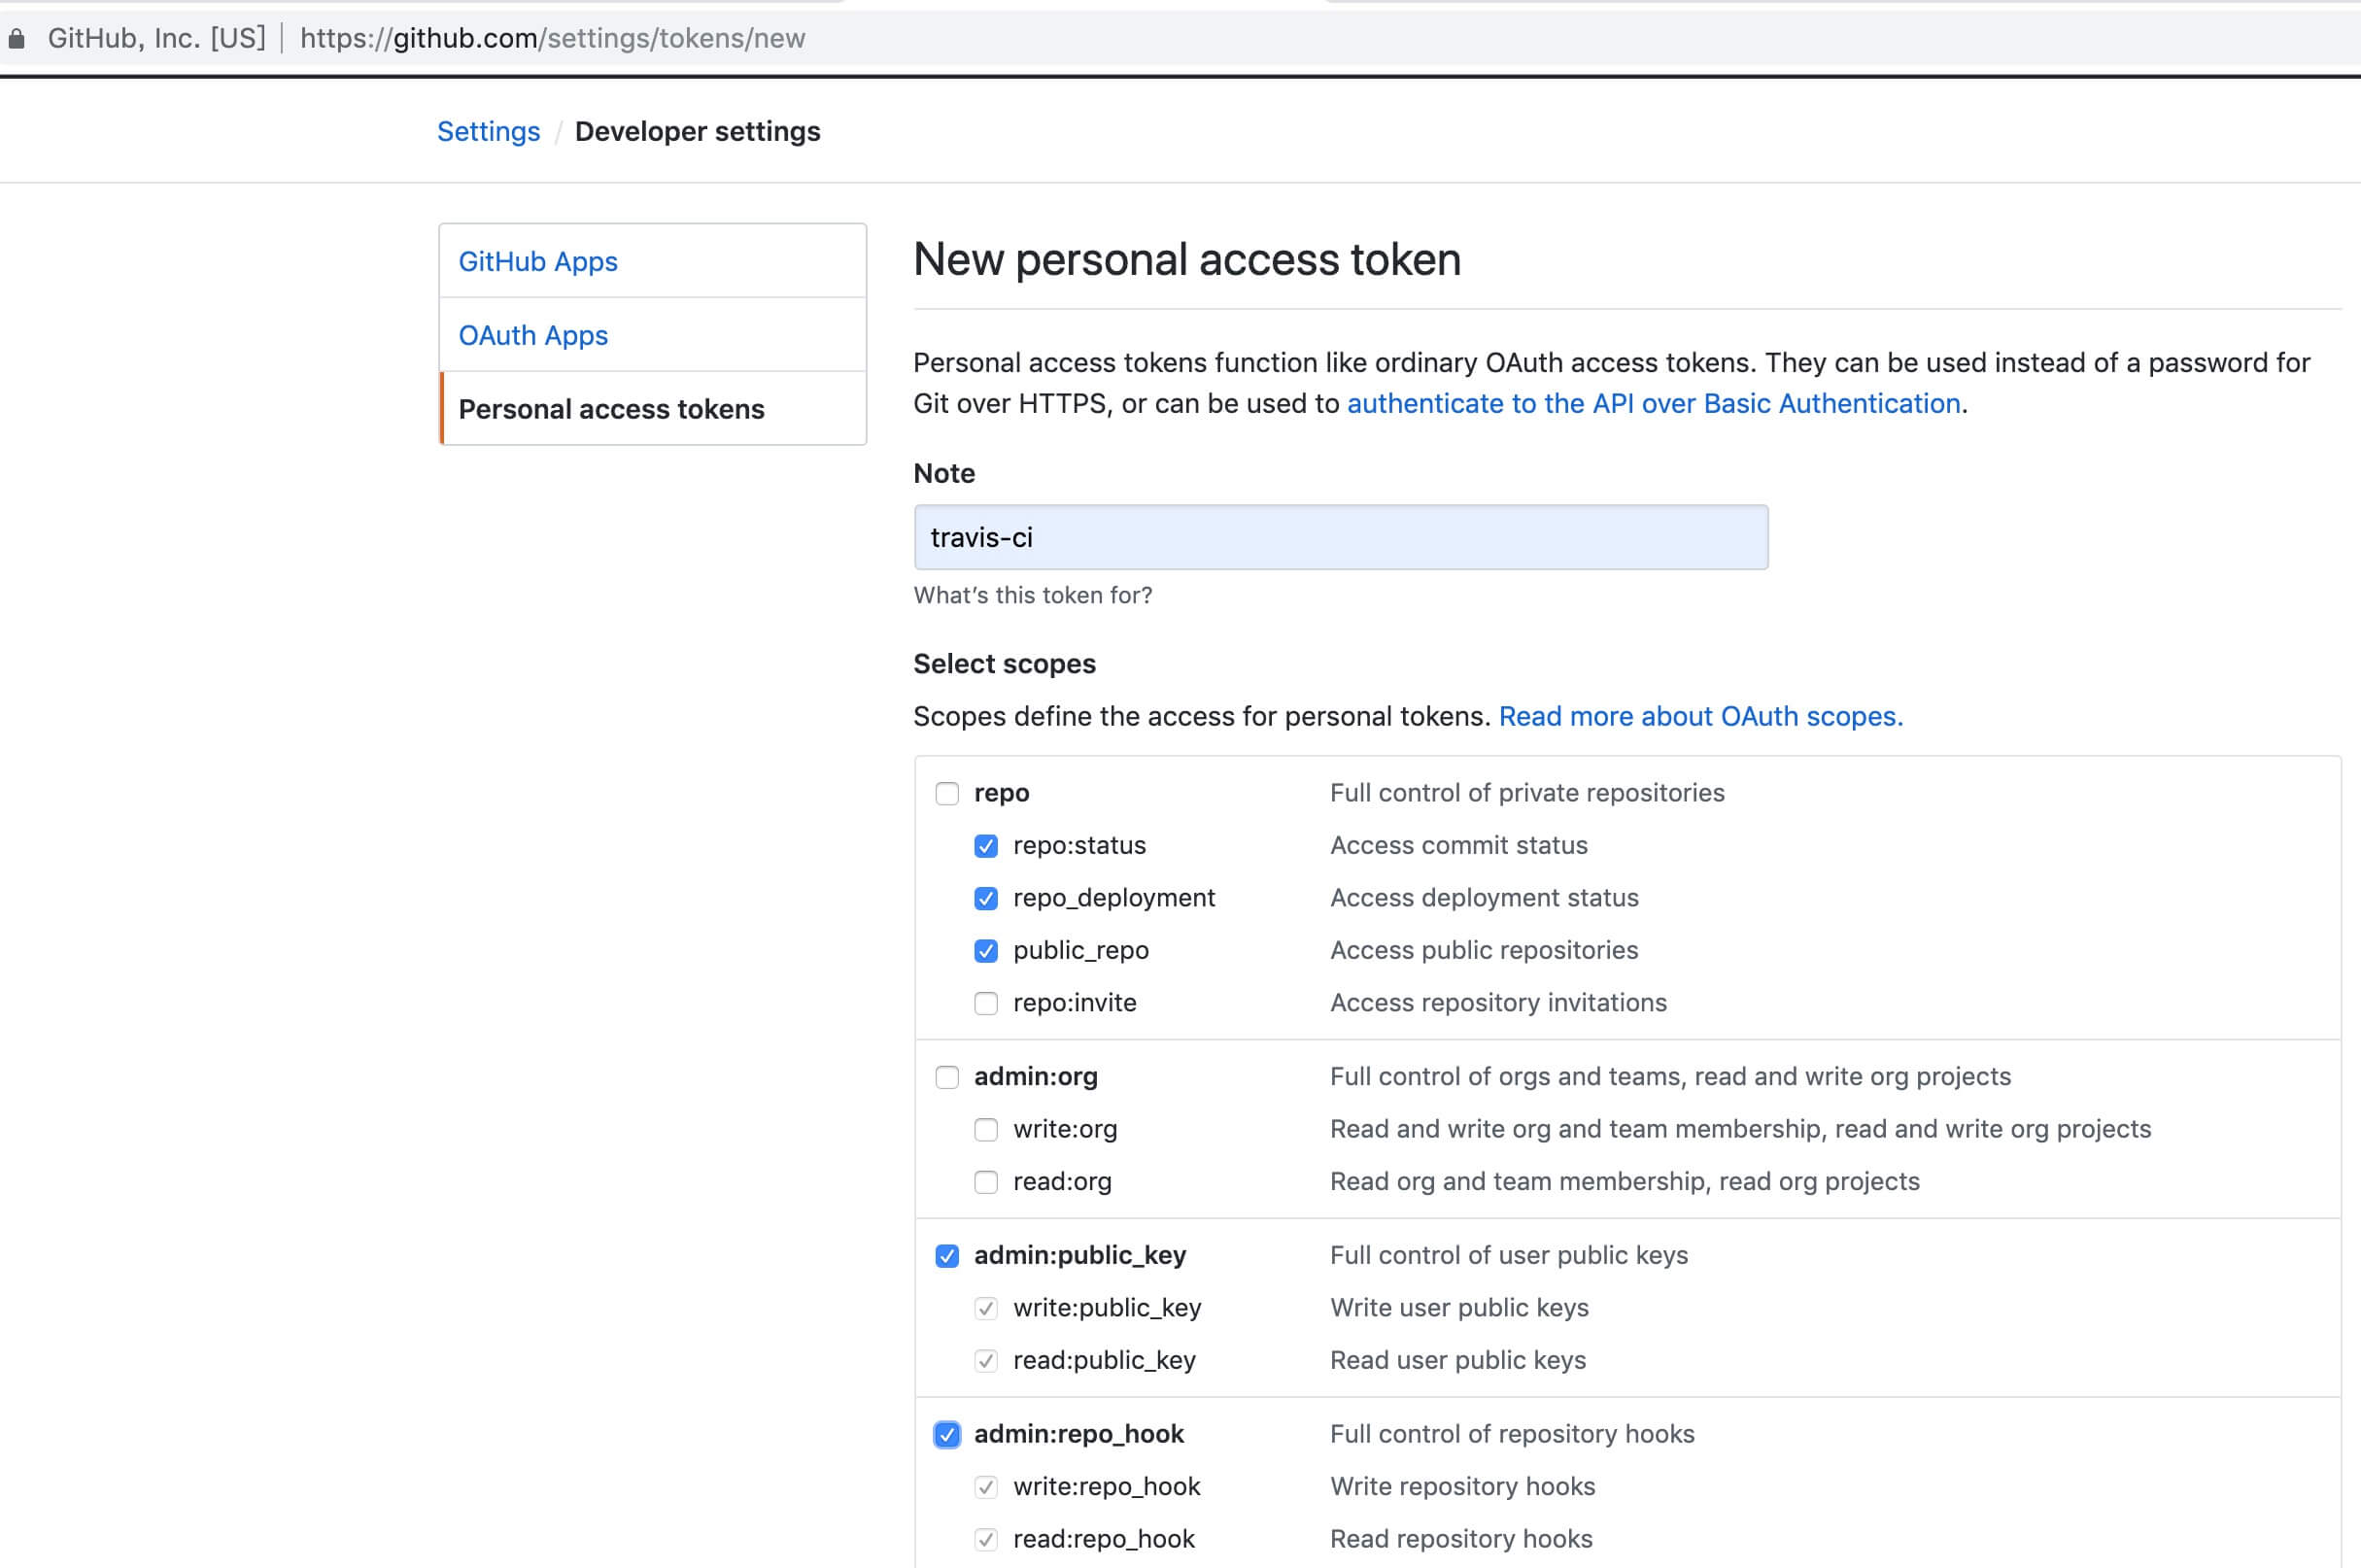Screen dimensions: 2361x1568
Task: Open OAuth Apps in sidebar
Action: tap(533, 336)
